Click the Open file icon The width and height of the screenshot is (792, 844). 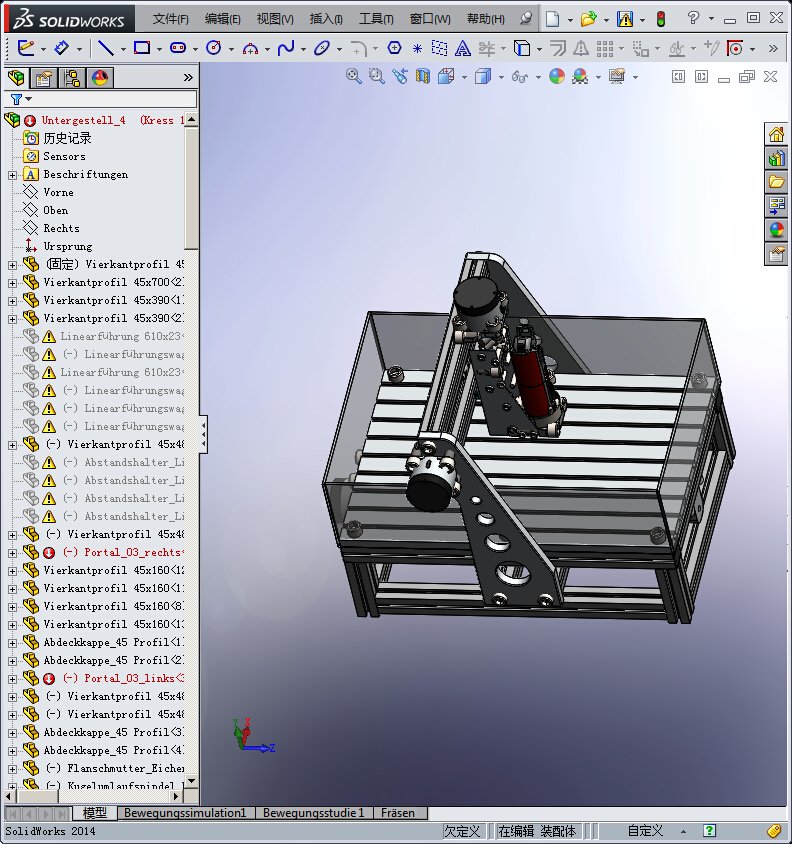588,19
